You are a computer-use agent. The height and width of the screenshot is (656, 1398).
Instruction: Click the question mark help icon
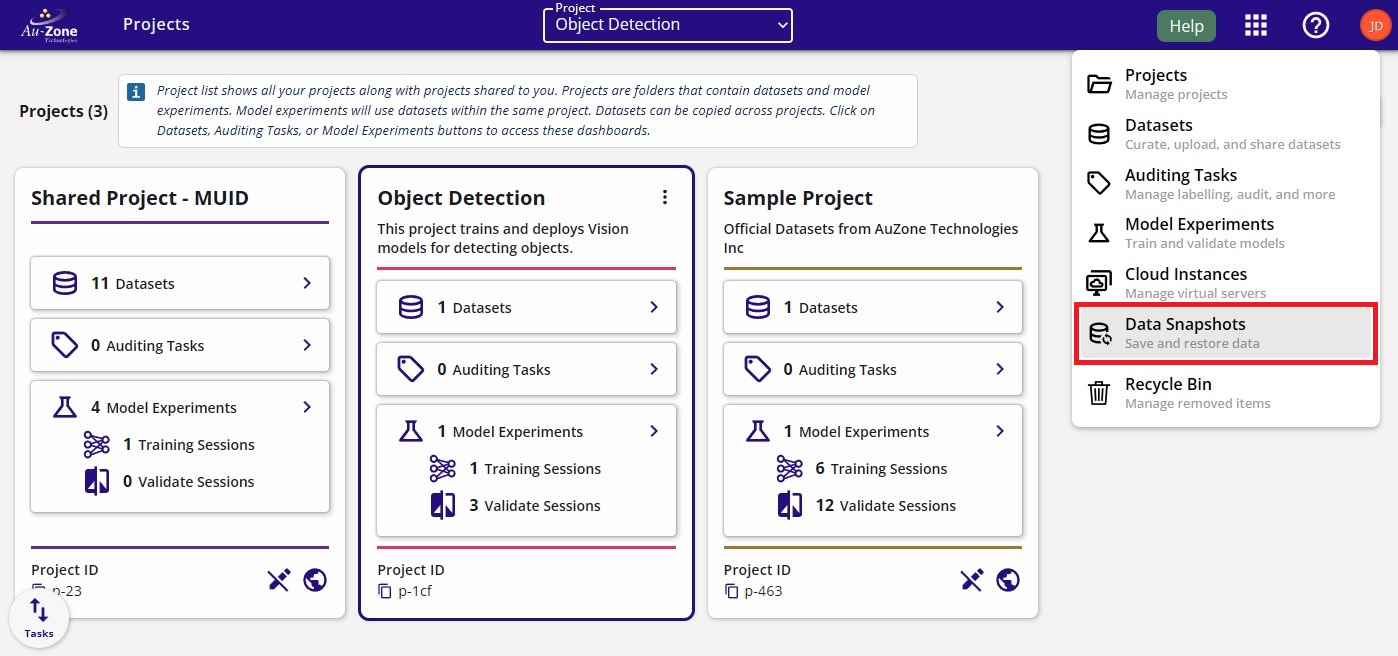coord(1315,26)
